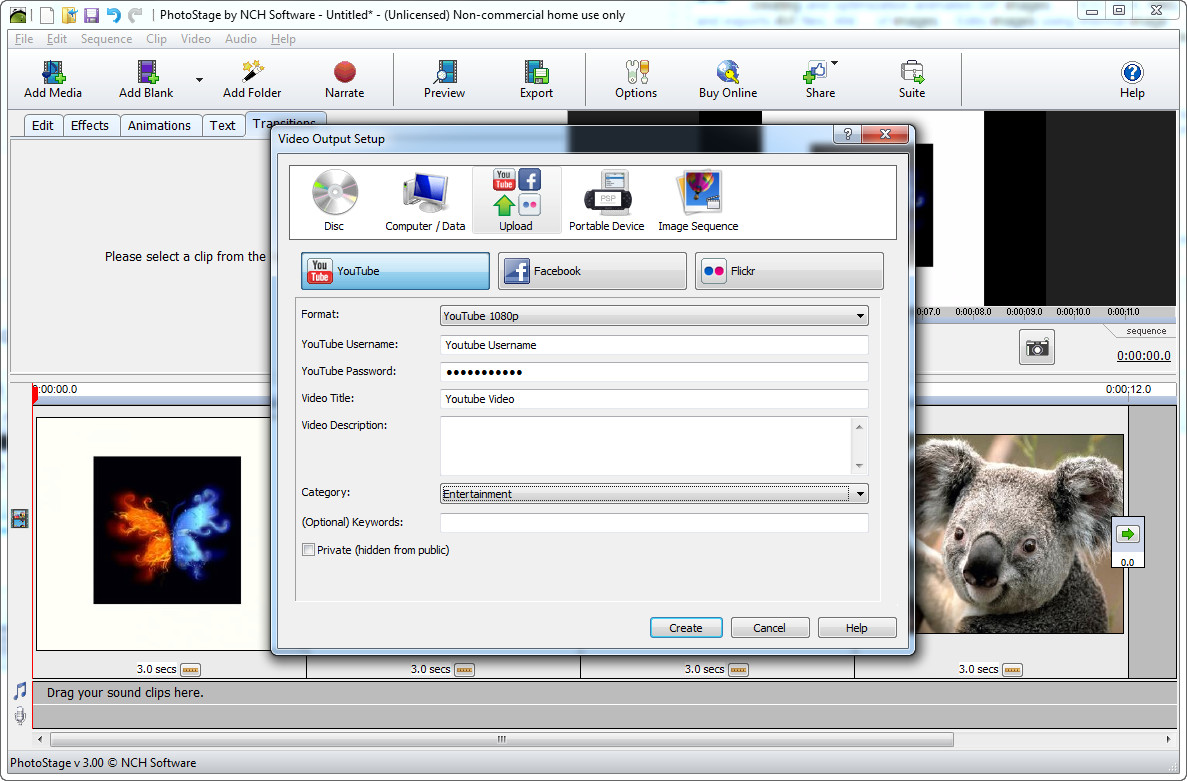Expand the Add Blank dropdown arrow

click(199, 79)
